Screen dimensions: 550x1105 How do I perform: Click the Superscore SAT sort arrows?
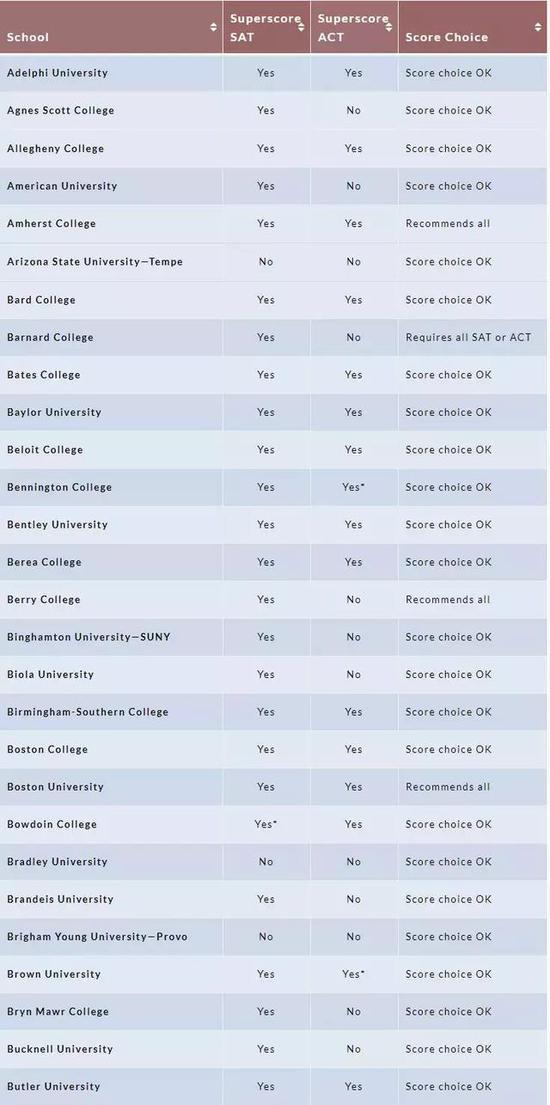click(301, 27)
